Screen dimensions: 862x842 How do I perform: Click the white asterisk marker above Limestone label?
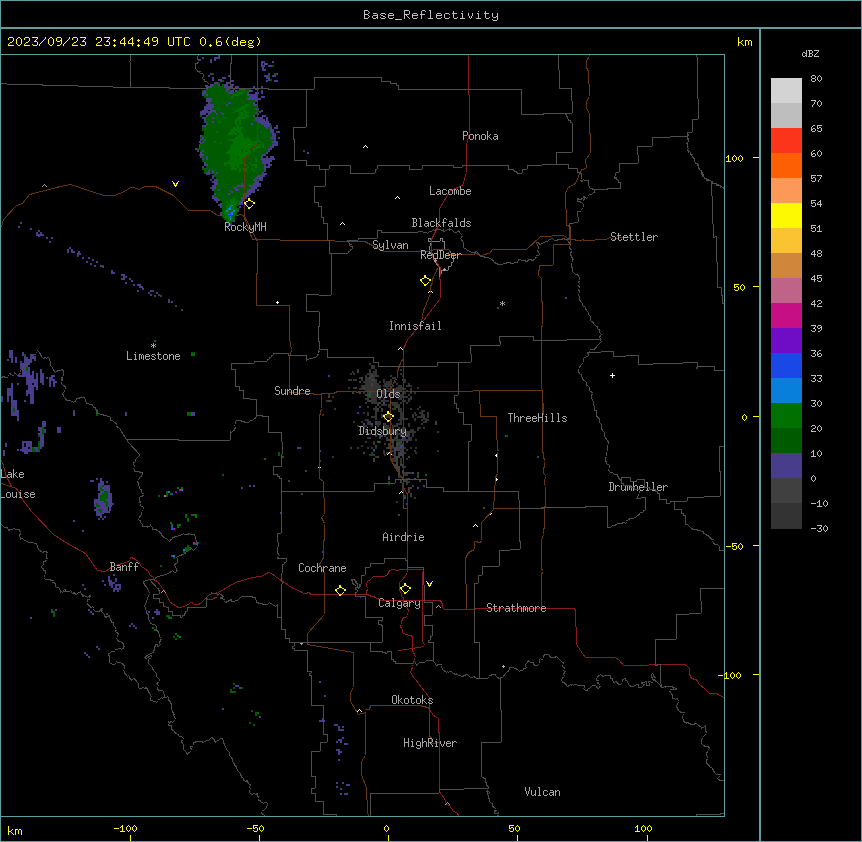click(x=153, y=345)
